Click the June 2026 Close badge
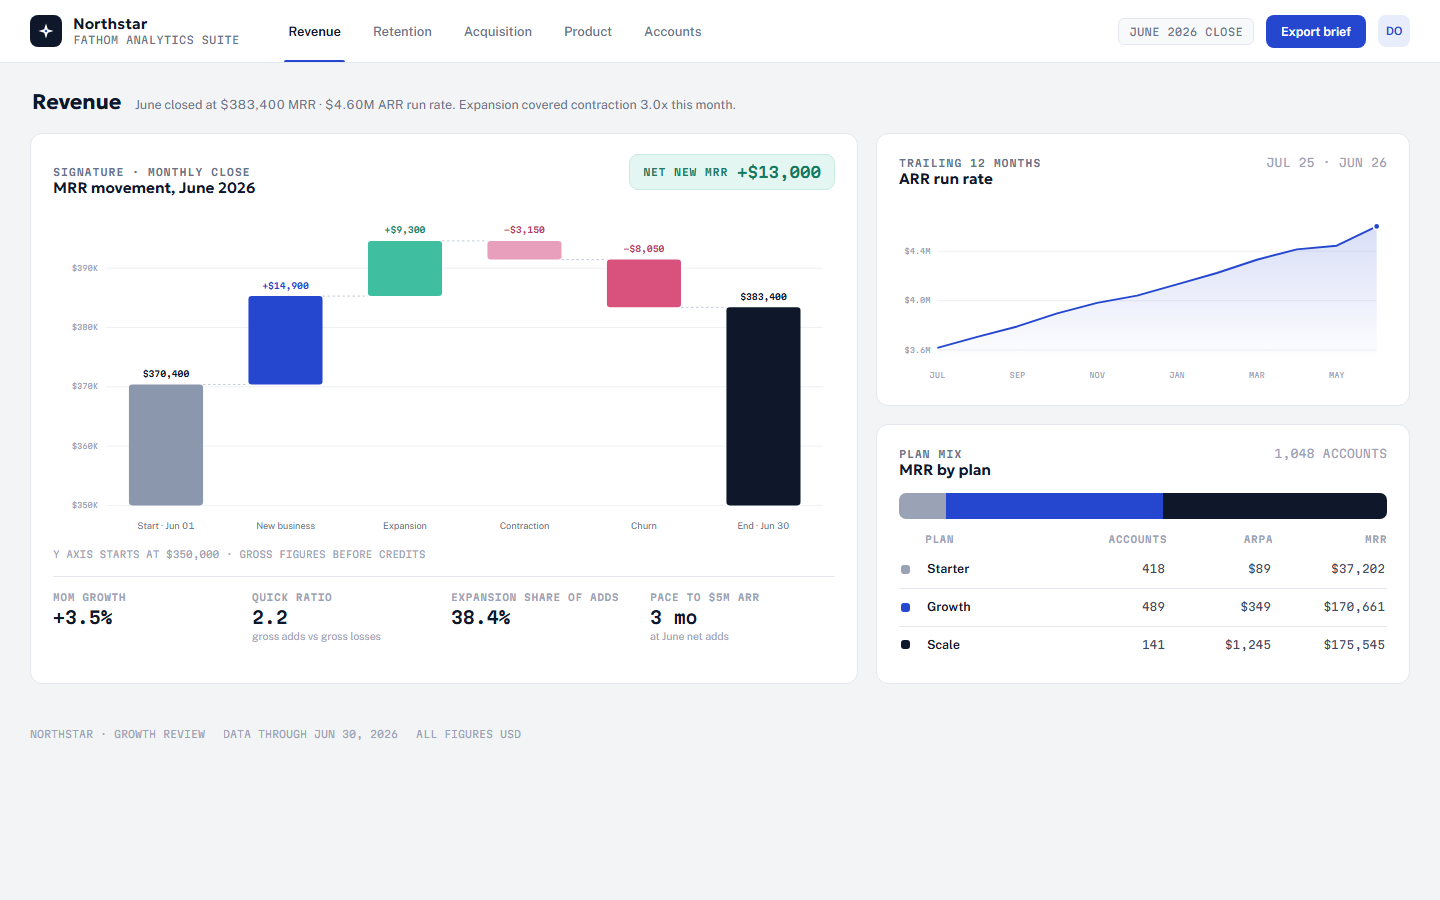 coord(1186,32)
